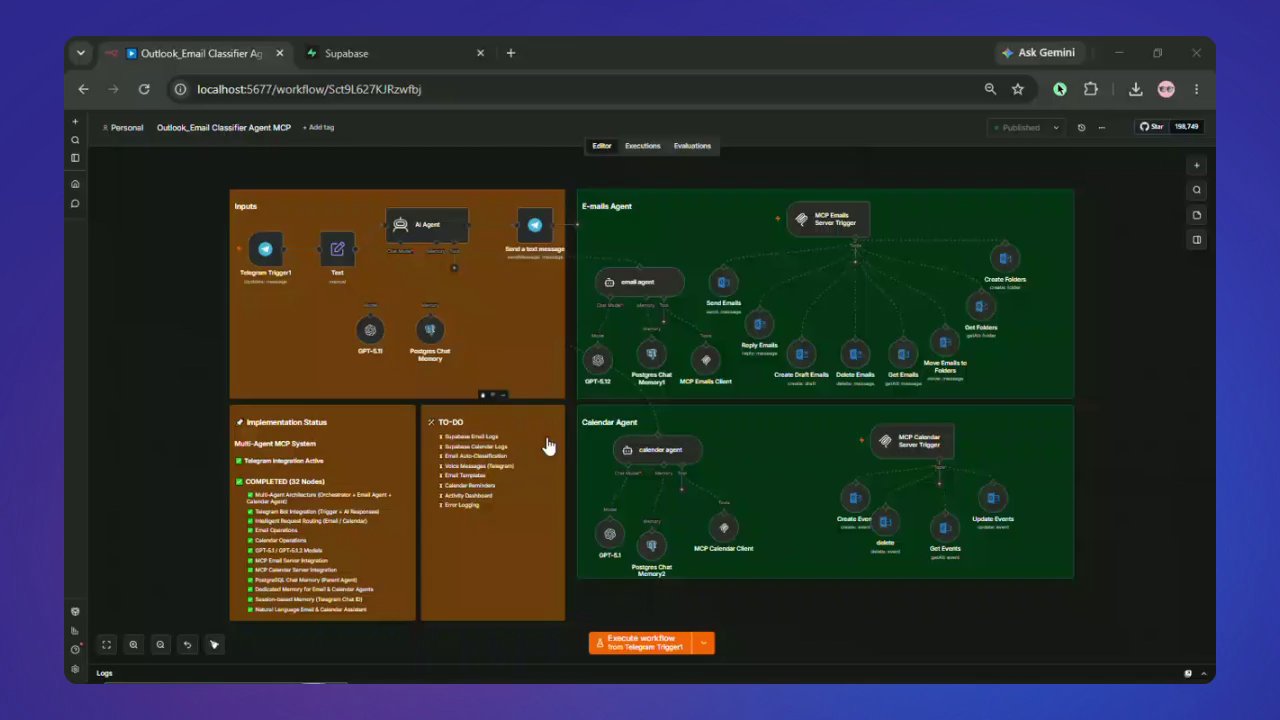This screenshot has width=1280, height=720.
Task: Click the Personal project breadcrumb
Action: pyautogui.click(x=123, y=128)
